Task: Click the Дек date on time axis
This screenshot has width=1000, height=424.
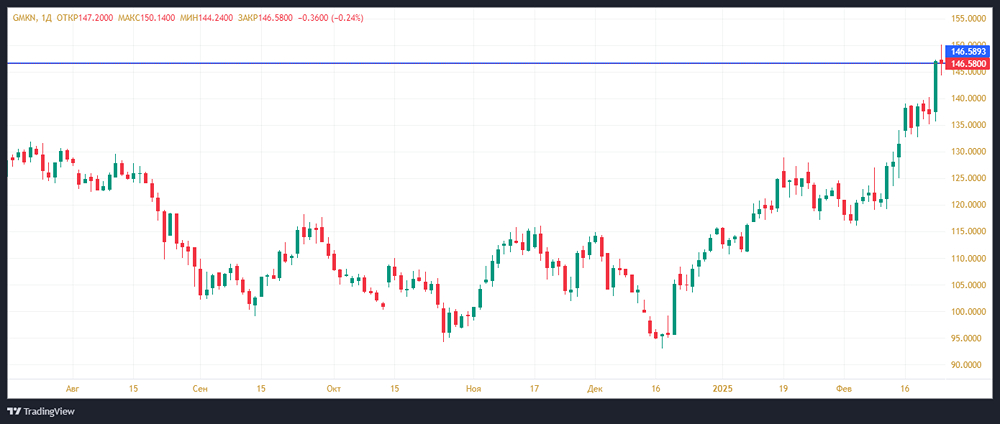Action: tap(596, 386)
